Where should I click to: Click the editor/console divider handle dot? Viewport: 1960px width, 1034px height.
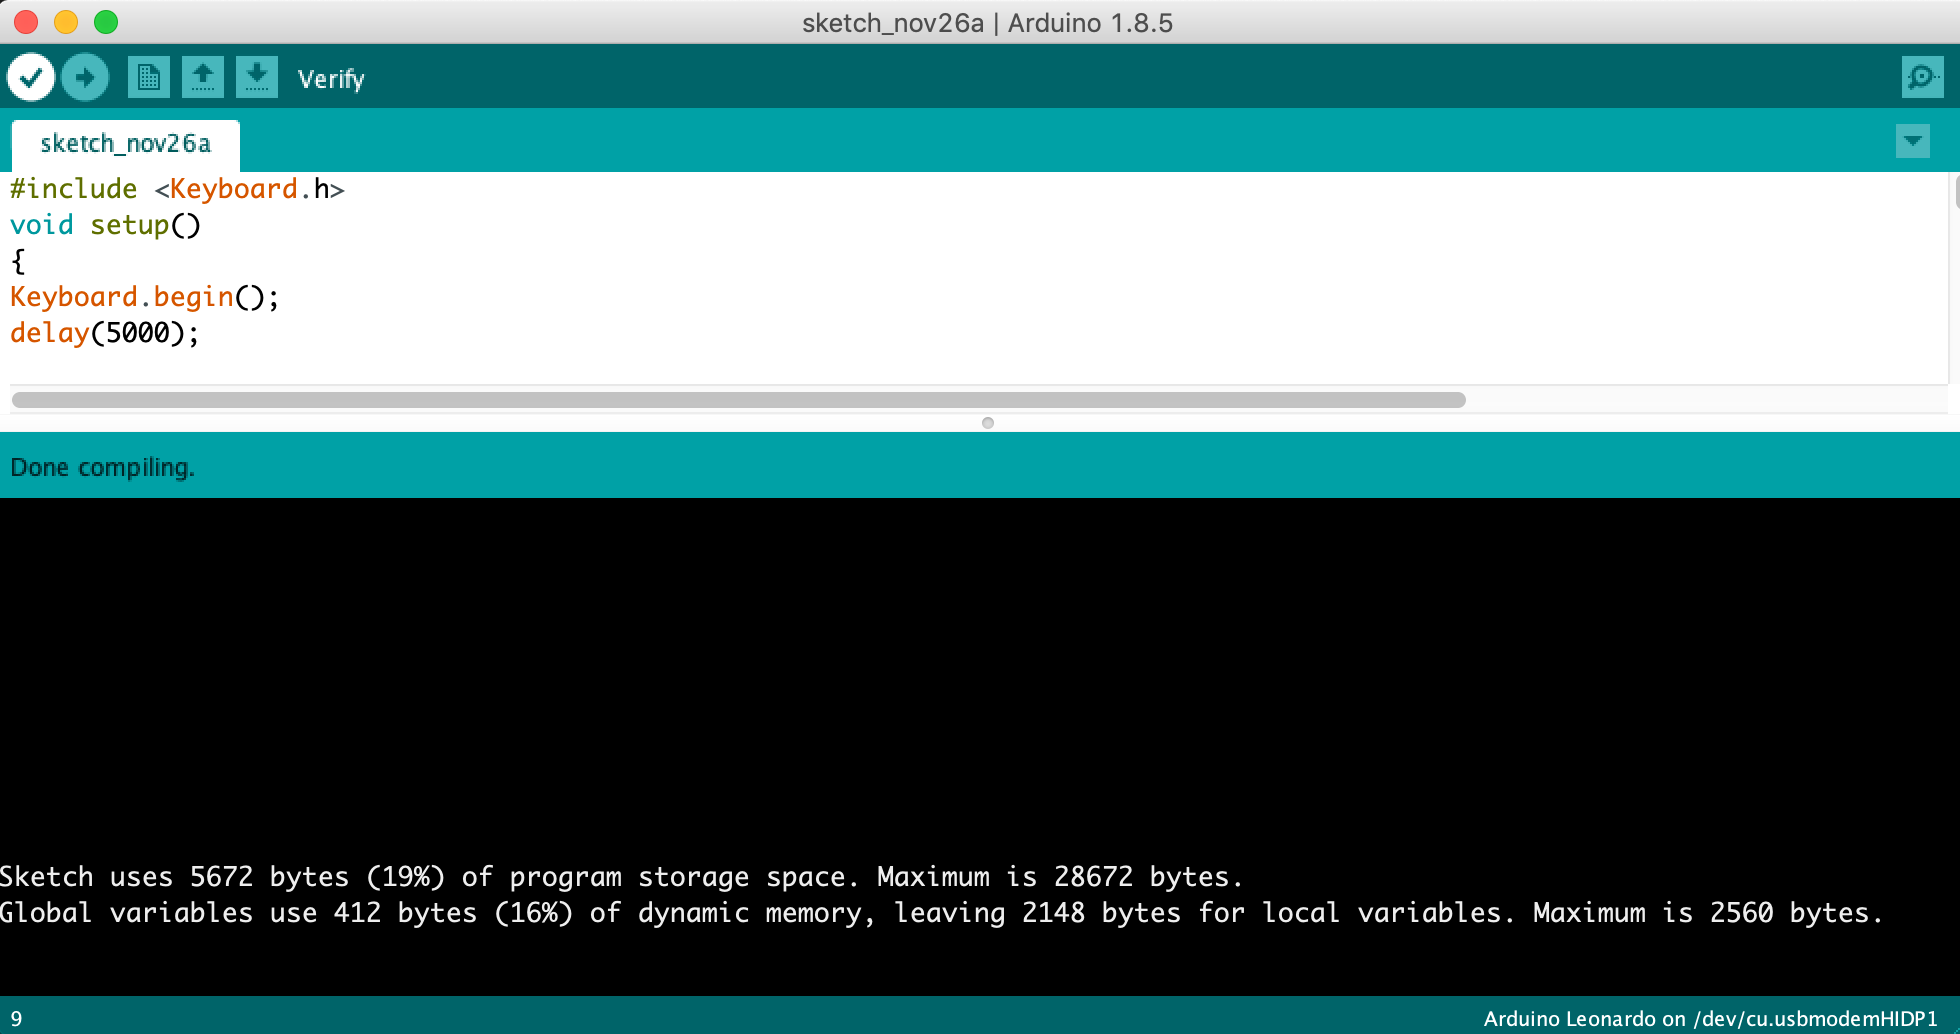[988, 423]
